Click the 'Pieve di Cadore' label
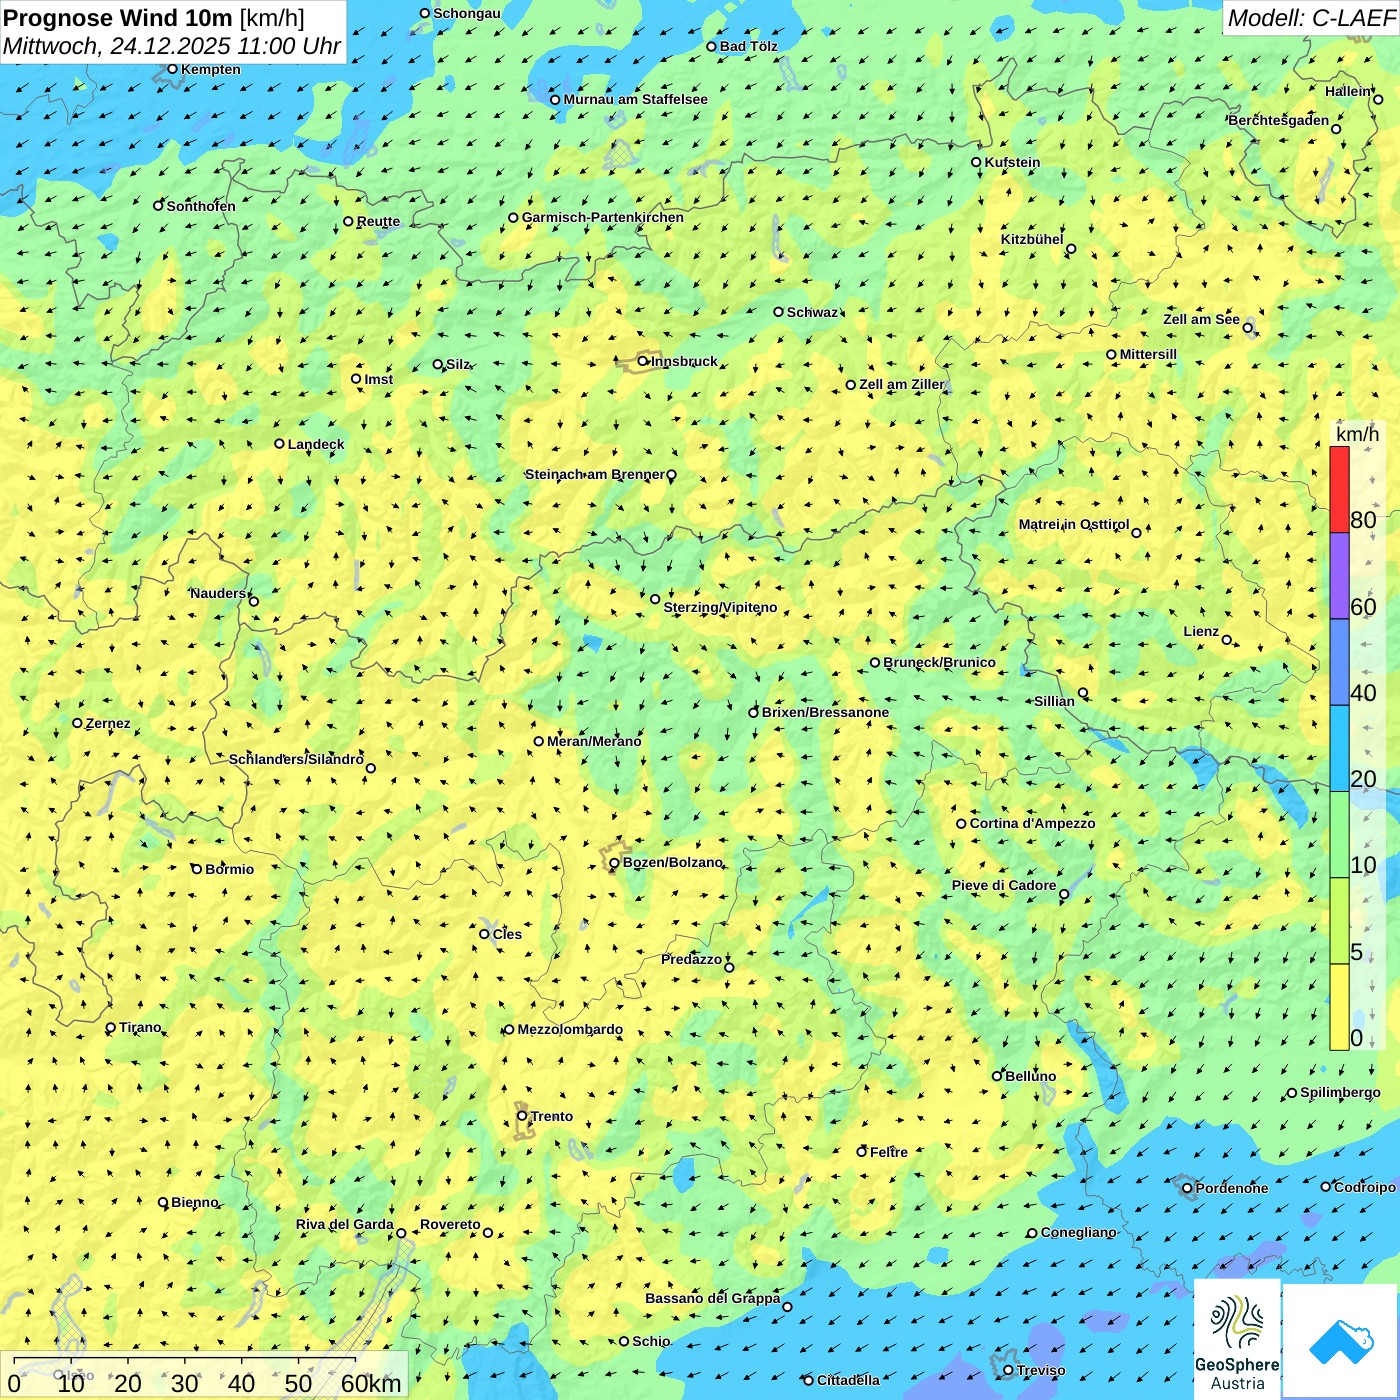1400x1400 pixels. 1004,885
